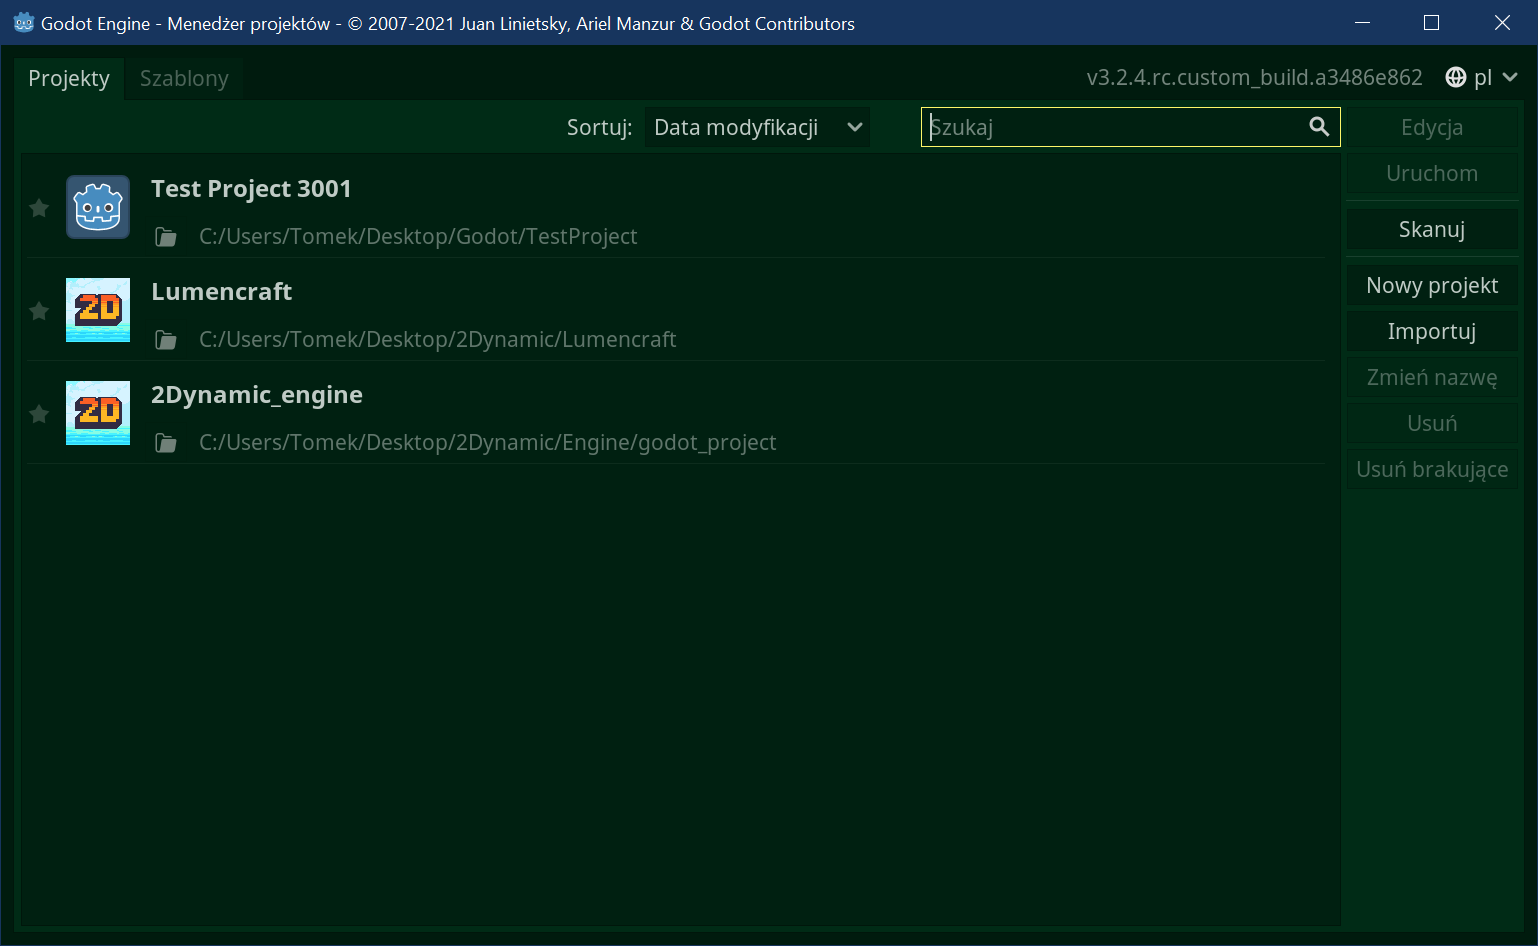Click the Lumencraft 2D project icon
This screenshot has width=1538, height=946.
[x=98, y=310]
